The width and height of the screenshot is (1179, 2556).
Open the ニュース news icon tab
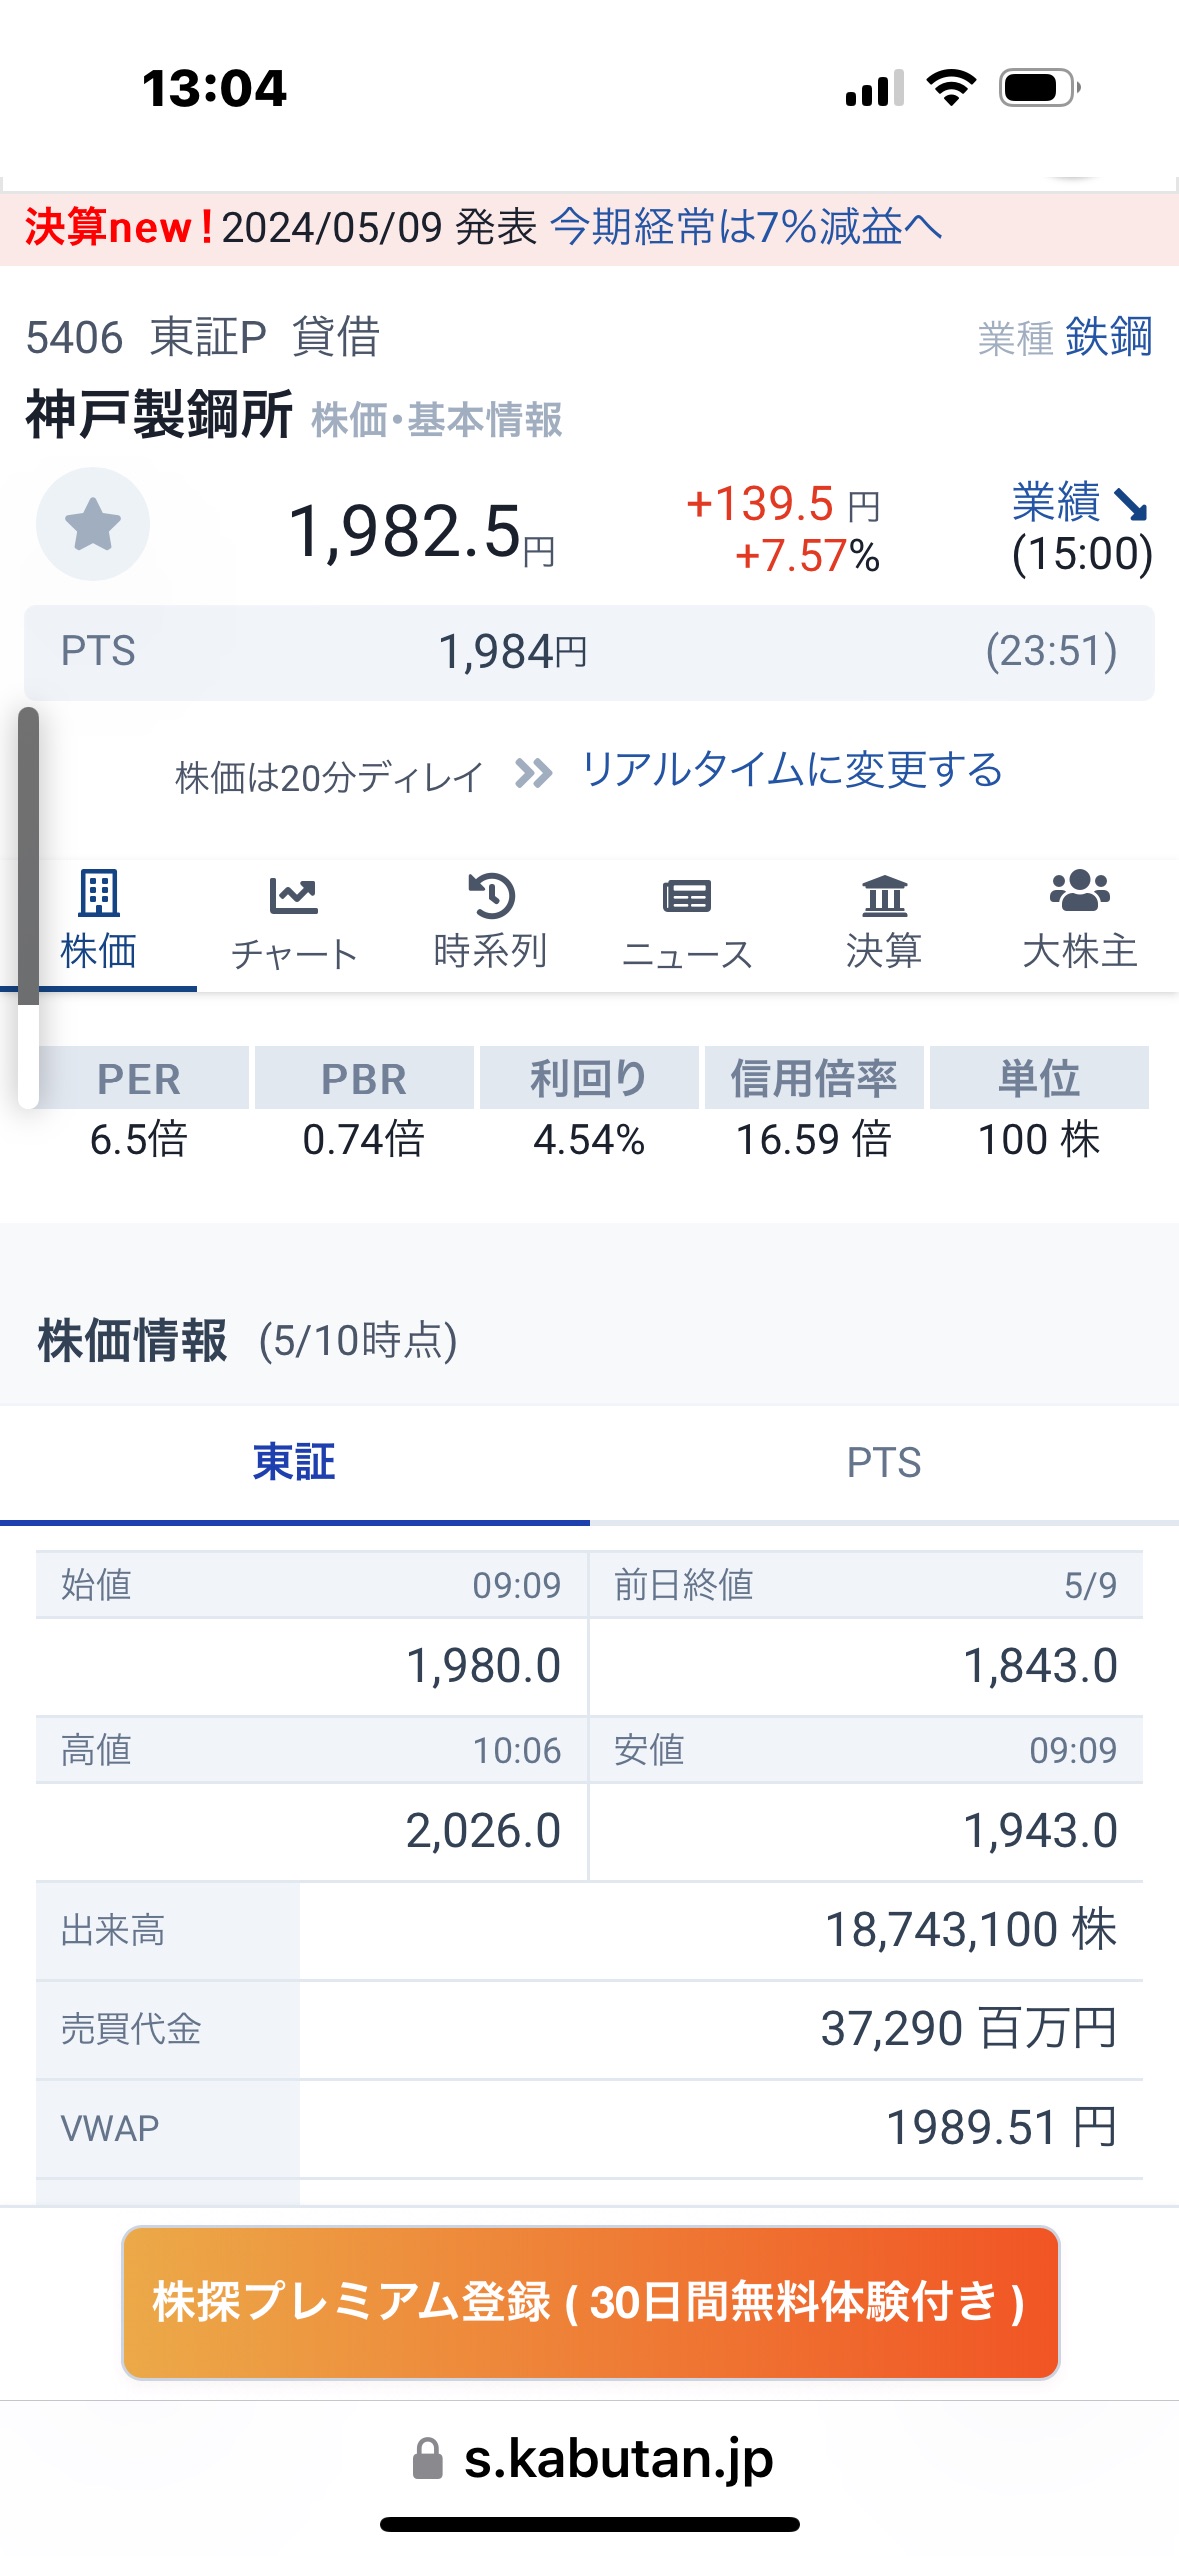click(x=687, y=895)
